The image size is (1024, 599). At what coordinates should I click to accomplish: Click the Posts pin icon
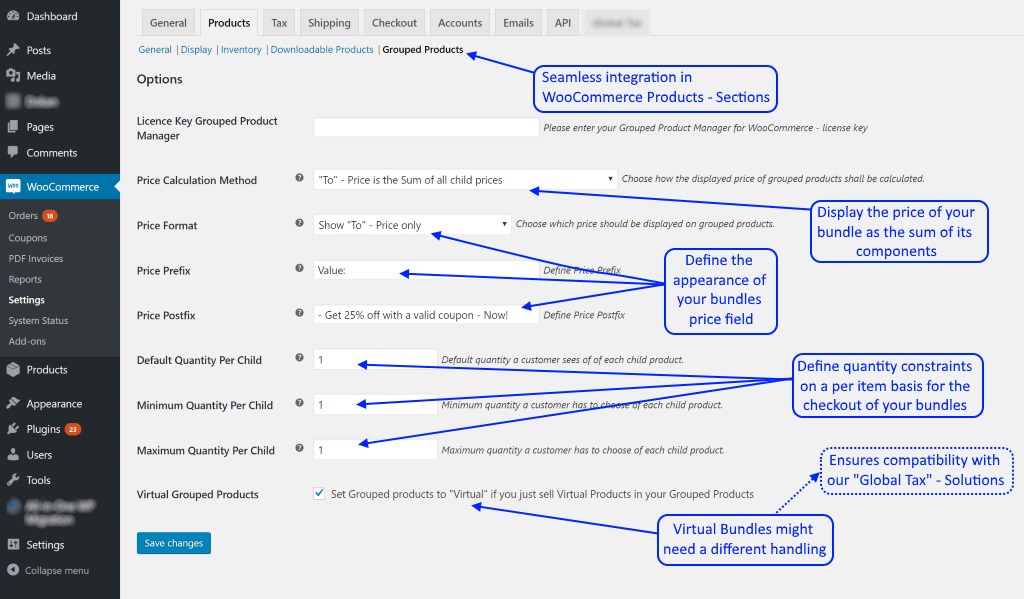pos(12,50)
